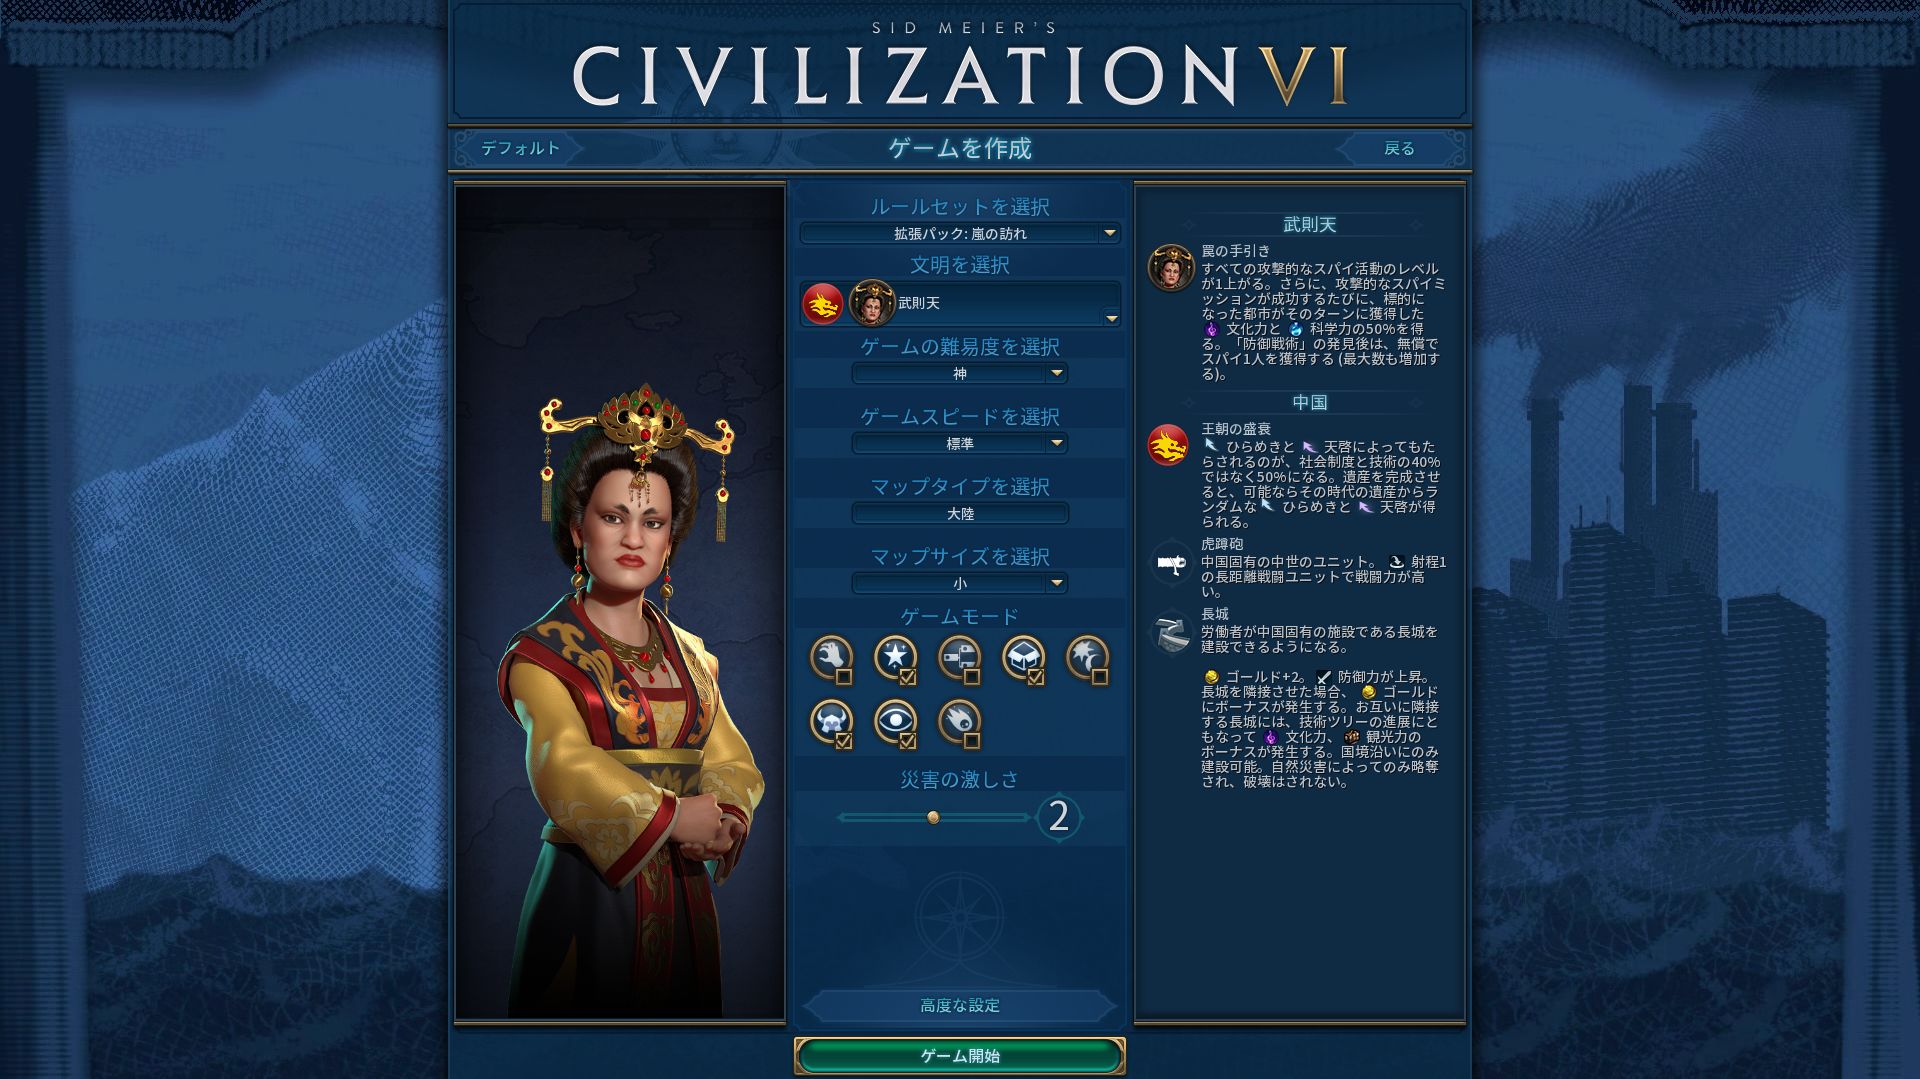Image resolution: width=1920 pixels, height=1079 pixels.
Task: Click the デフォルト tab at top left
Action: pos(520,148)
